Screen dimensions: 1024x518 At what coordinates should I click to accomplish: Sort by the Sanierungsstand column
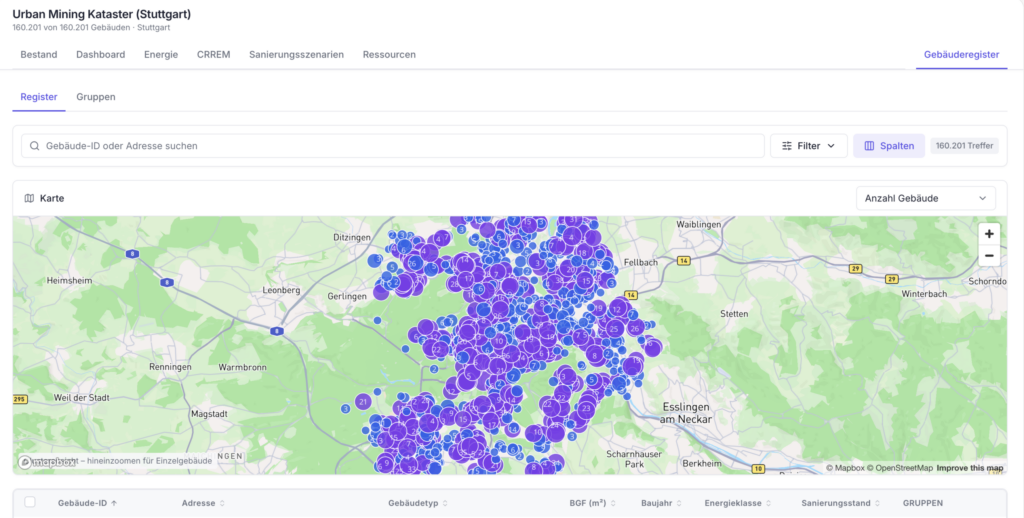[x=840, y=503]
